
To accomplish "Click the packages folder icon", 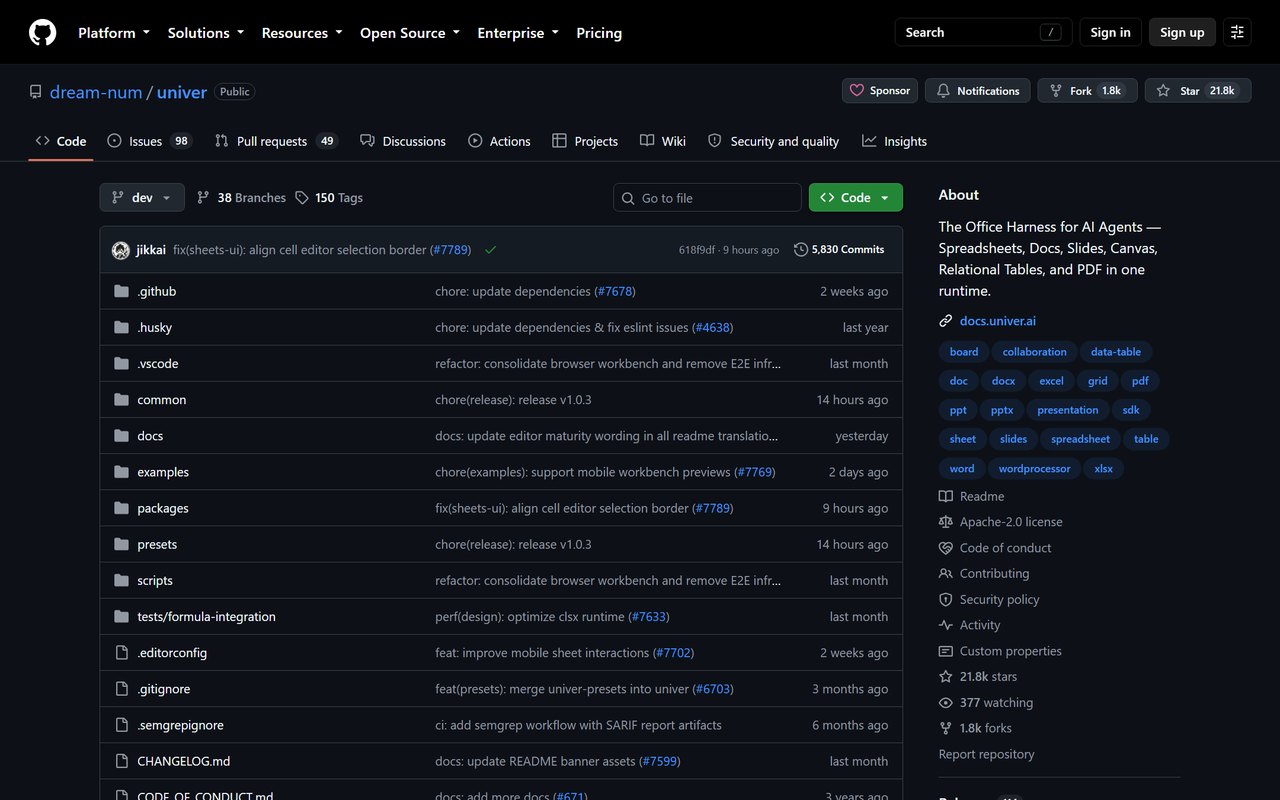I will (x=122, y=508).
